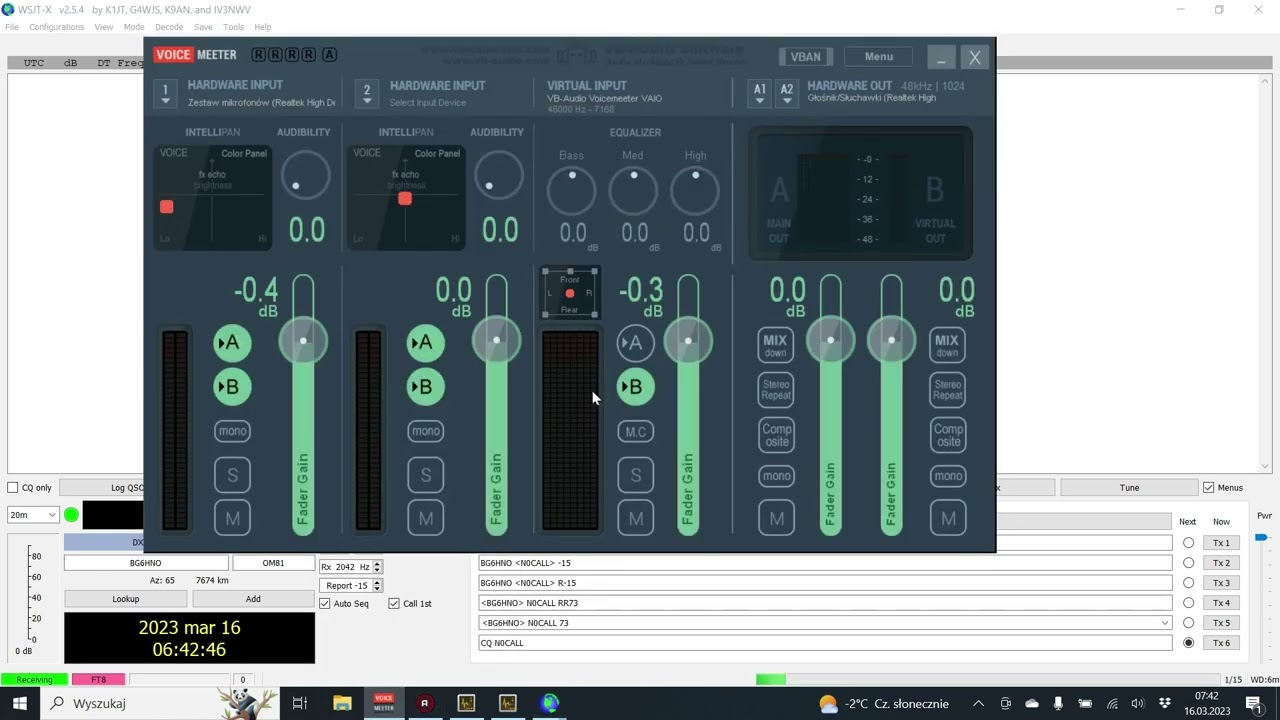Image resolution: width=1280 pixels, height=720 pixels.
Task: Toggle bus B on Hardware Input 1
Action: (232, 387)
